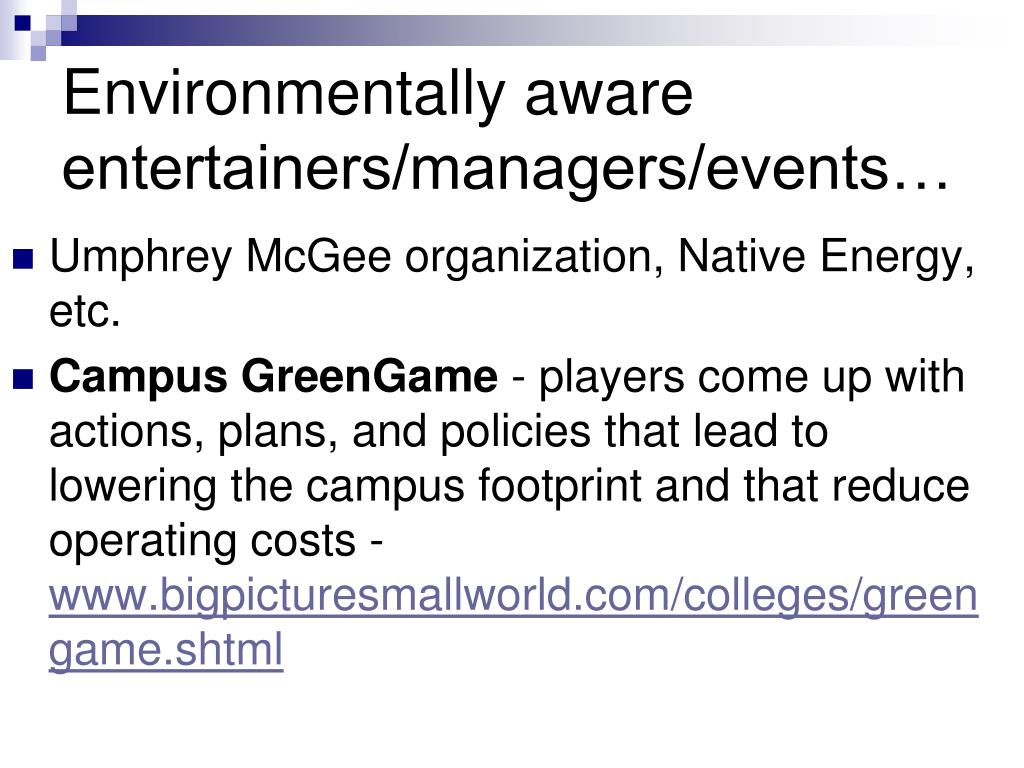Select the square bullet before Campus GreenGame

23,379
